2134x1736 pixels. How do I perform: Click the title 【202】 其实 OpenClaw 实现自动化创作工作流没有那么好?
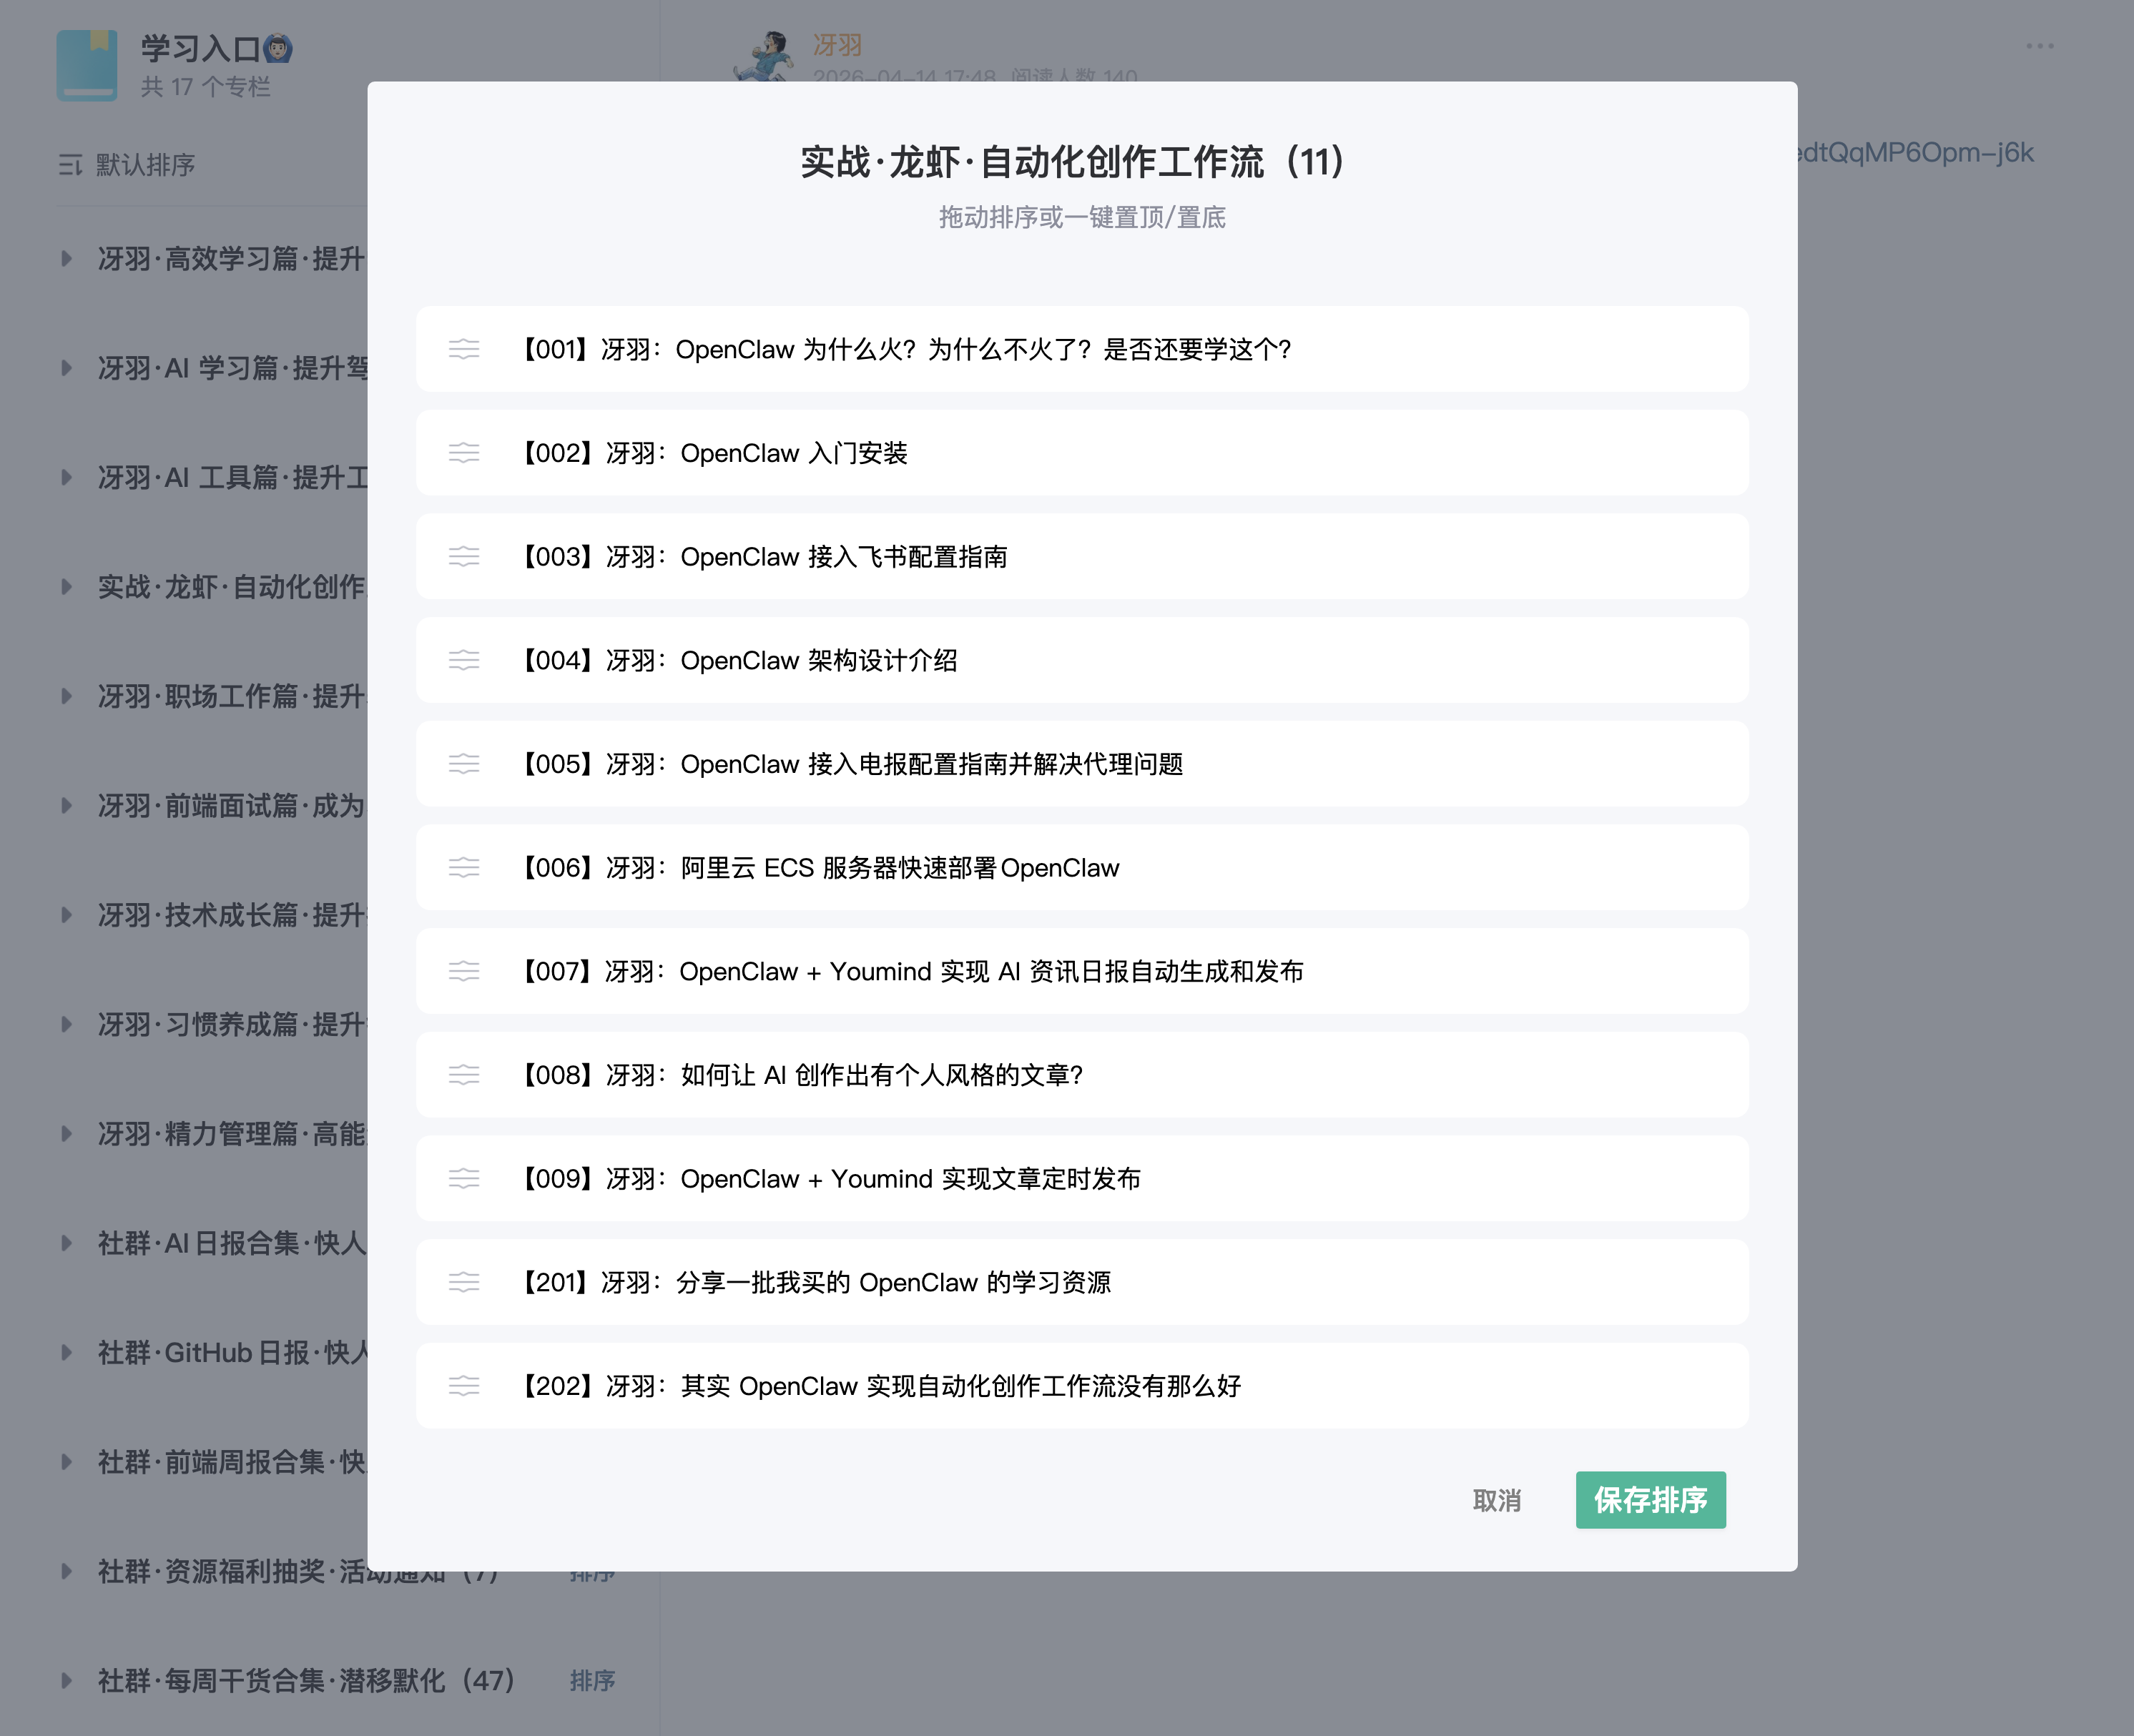coord(879,1386)
